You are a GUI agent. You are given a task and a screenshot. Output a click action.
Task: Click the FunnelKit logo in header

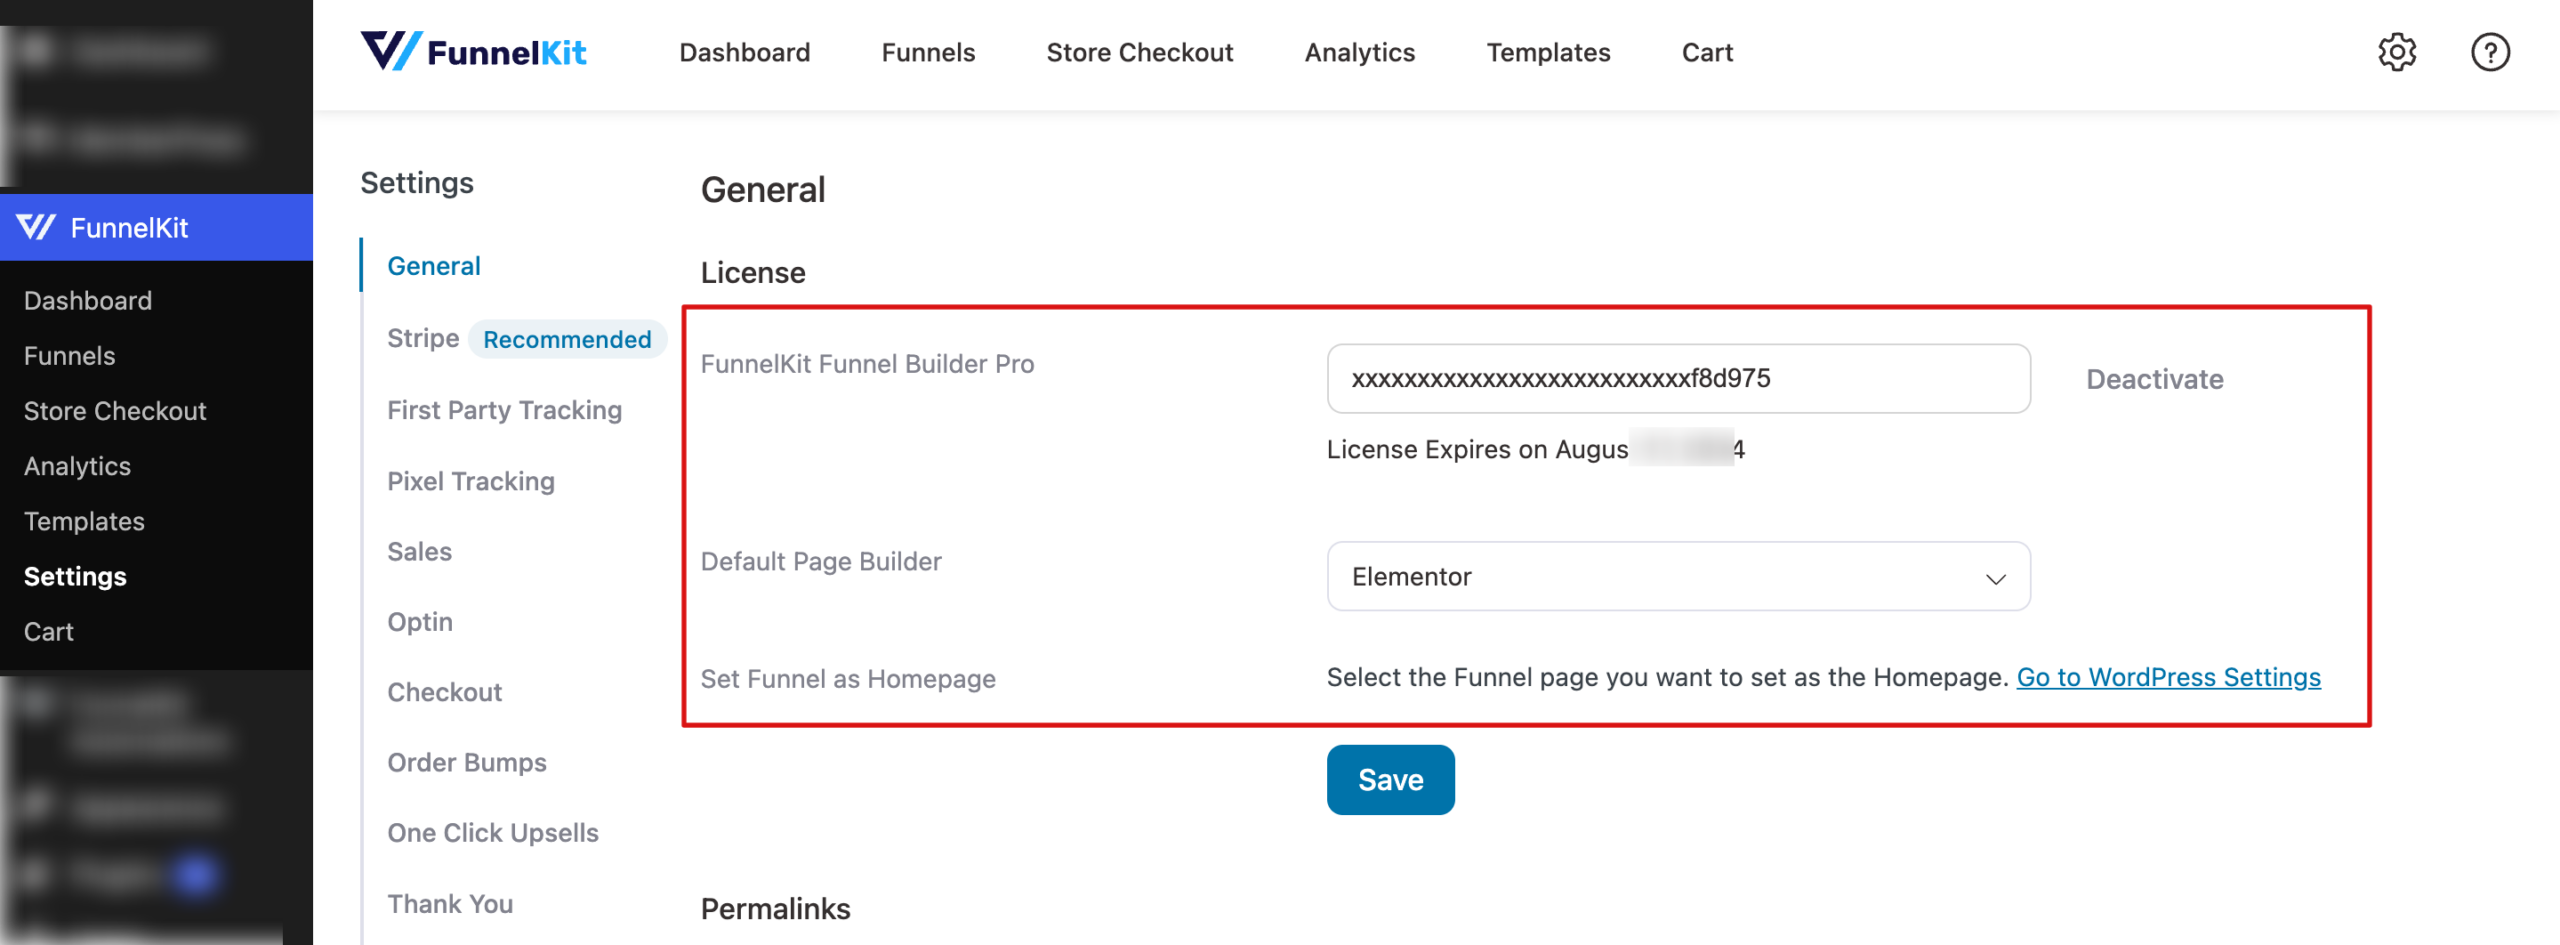tap(474, 52)
